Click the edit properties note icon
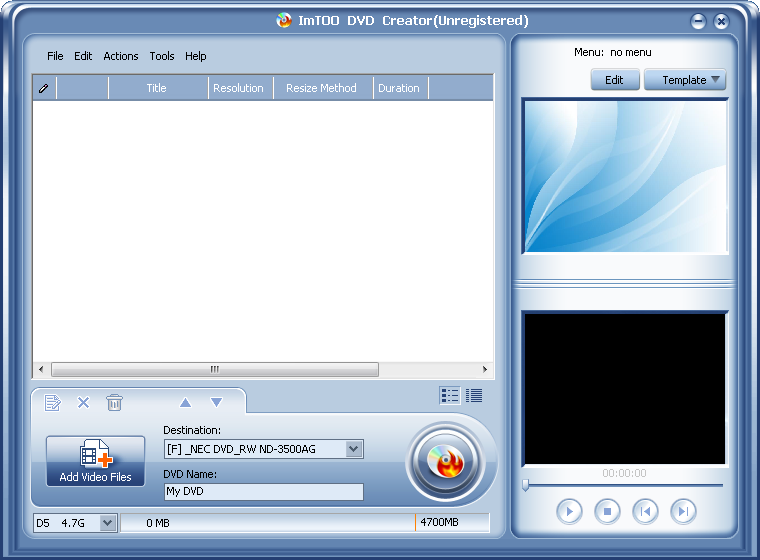This screenshot has width=760, height=560. point(52,402)
